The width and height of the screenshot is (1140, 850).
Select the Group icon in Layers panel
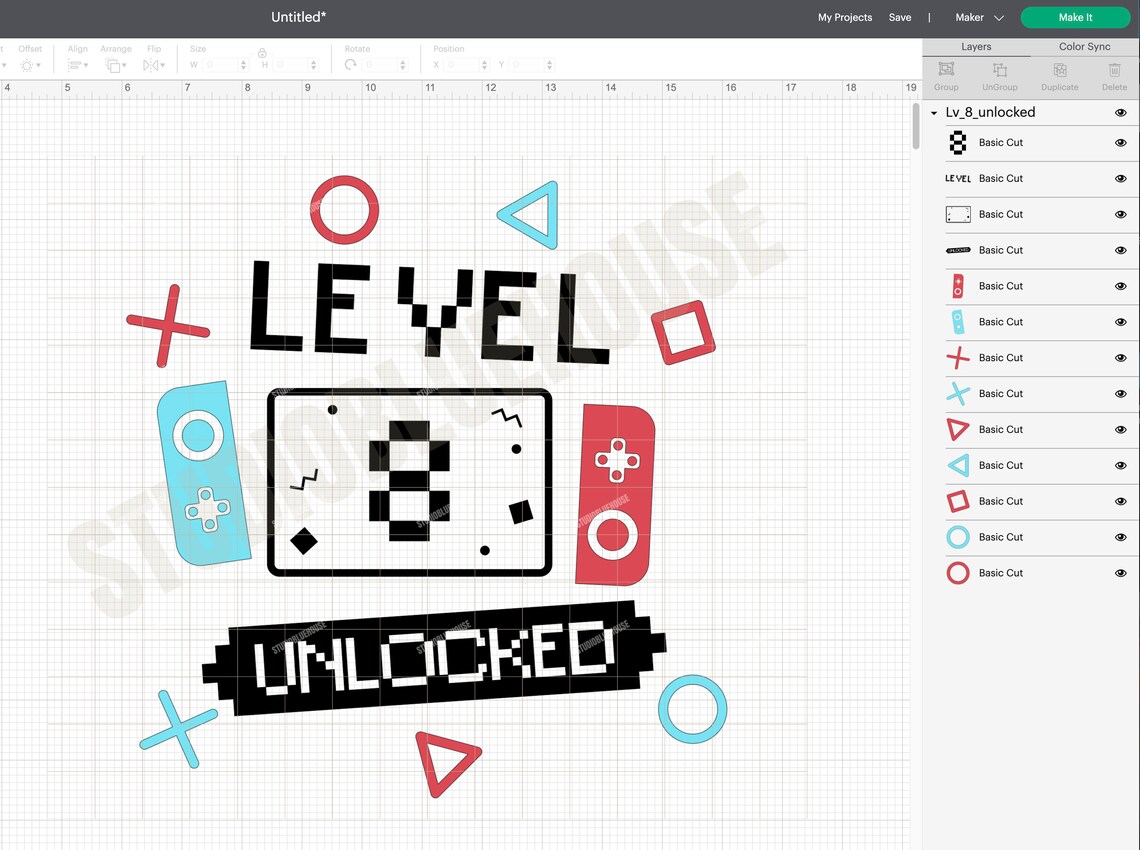click(946, 71)
